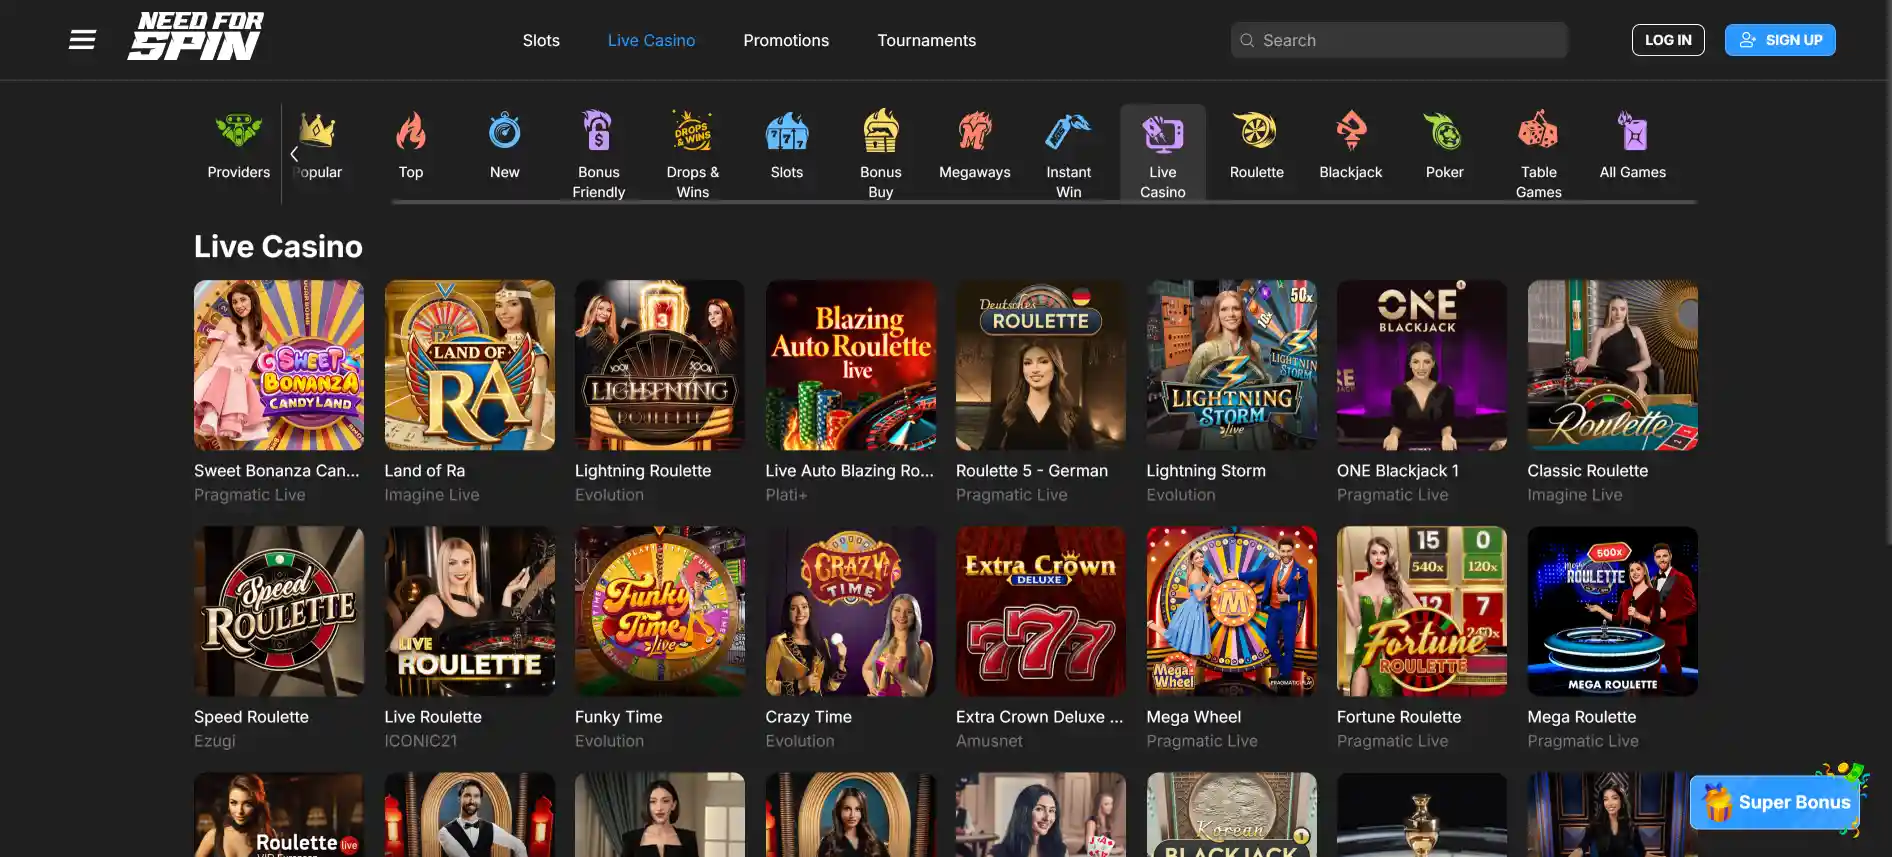1892x857 pixels.
Task: Launch the Crazy Time thumbnail
Action: [x=851, y=611]
